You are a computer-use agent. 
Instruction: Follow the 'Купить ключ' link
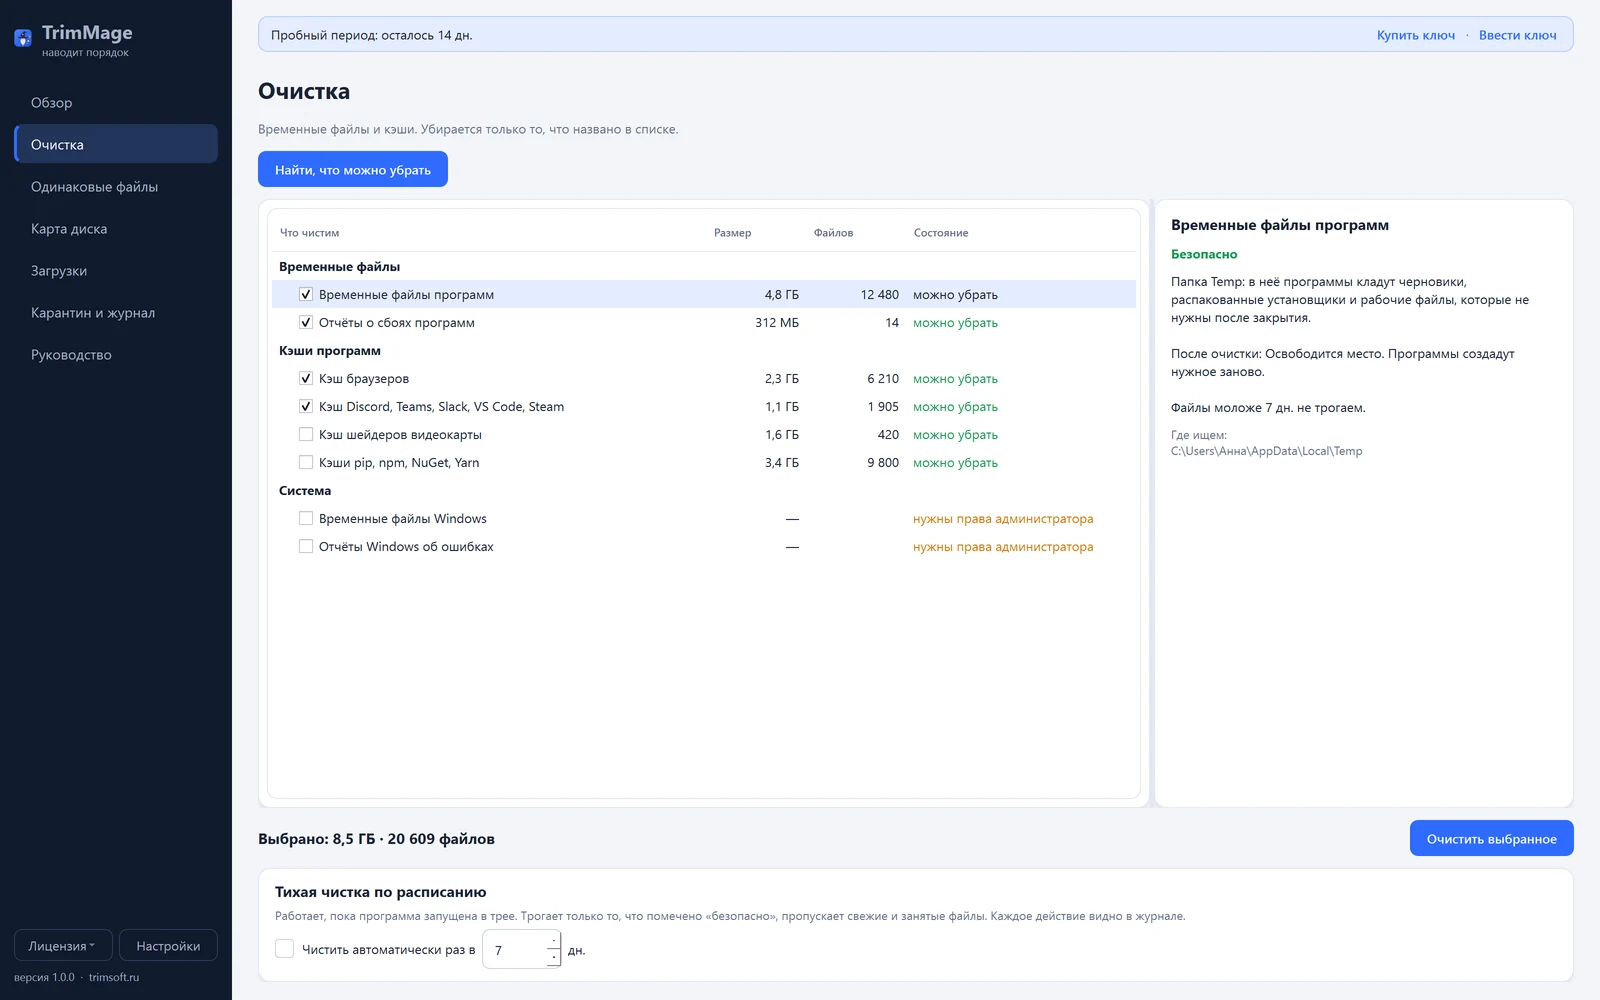coord(1416,35)
